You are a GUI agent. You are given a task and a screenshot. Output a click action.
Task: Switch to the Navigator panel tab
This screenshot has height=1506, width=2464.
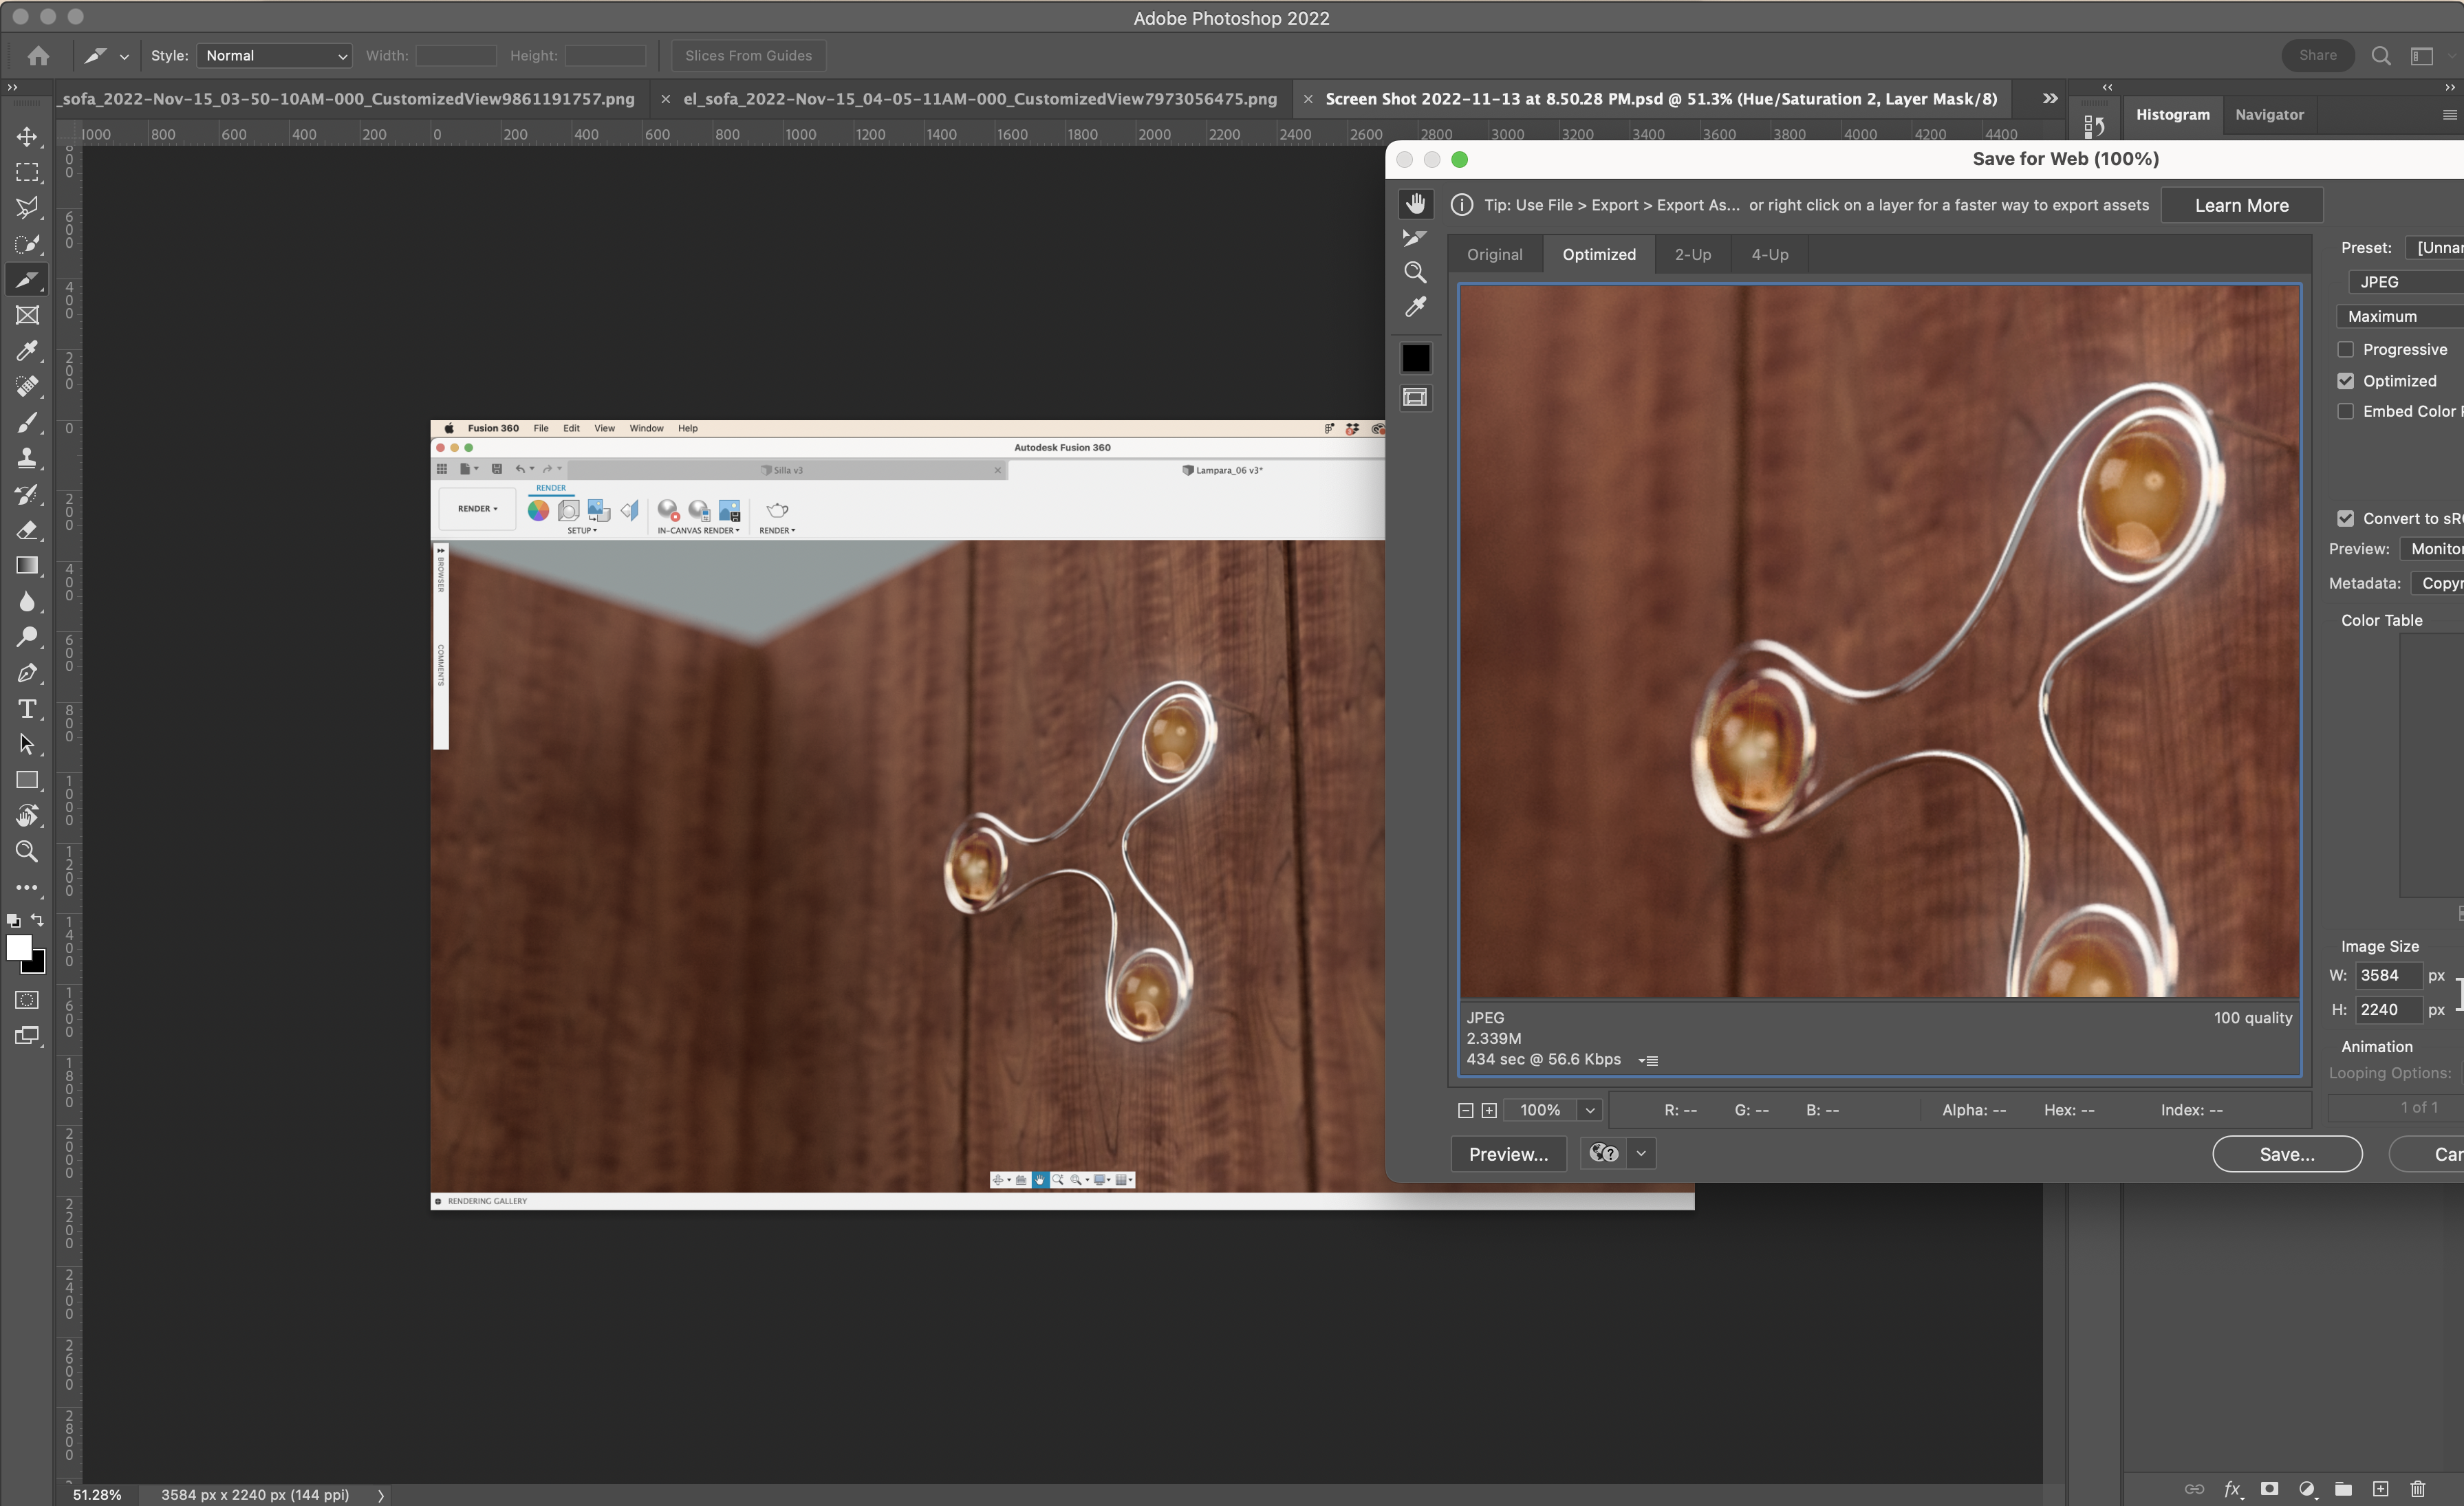[2268, 115]
